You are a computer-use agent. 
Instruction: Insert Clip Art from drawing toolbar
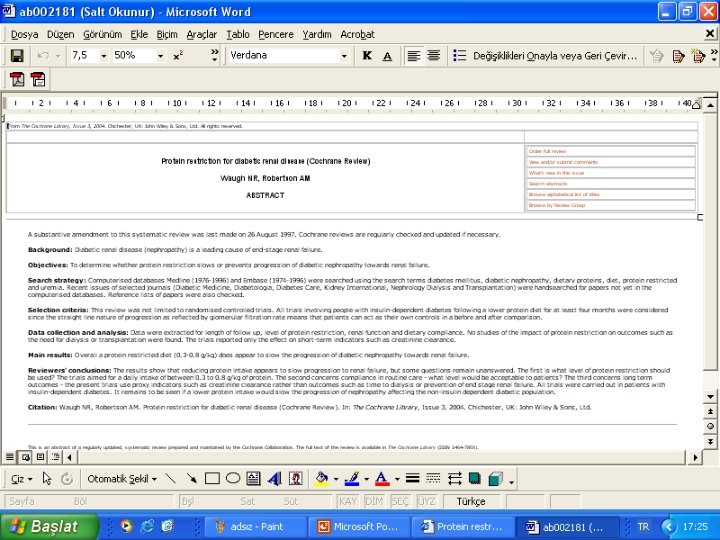tap(295, 478)
